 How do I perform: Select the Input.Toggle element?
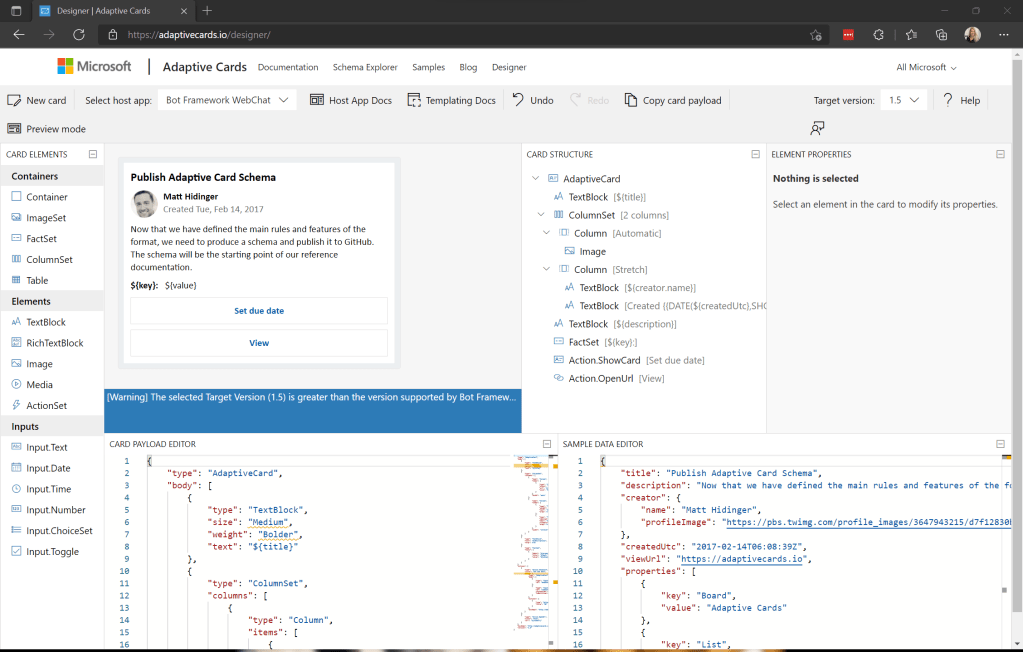tap(52, 551)
